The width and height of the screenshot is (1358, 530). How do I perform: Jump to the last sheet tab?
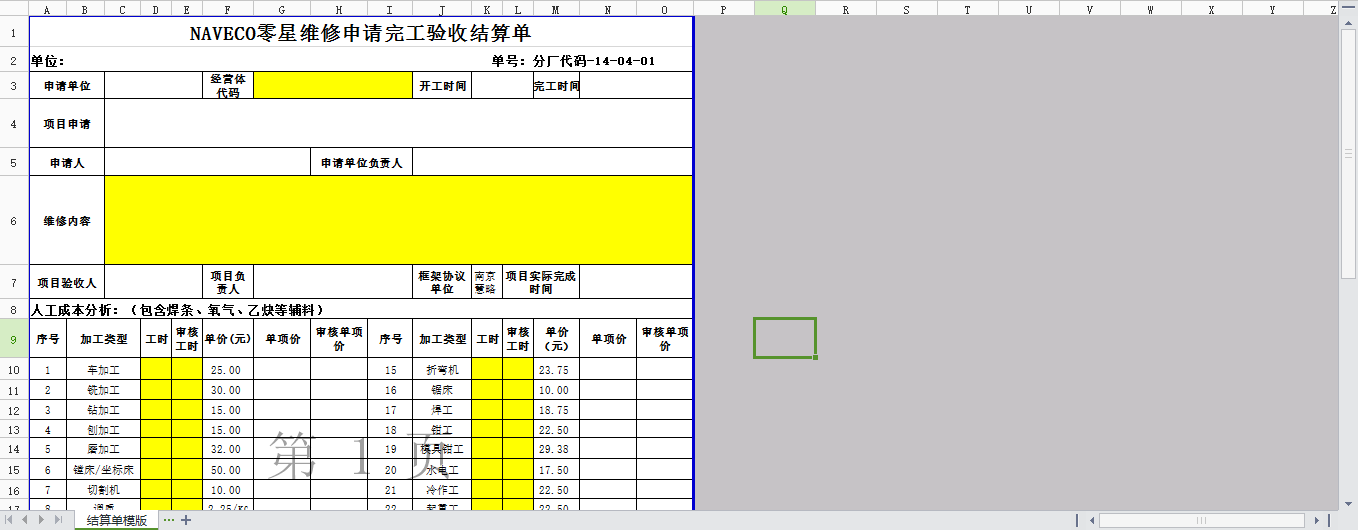pyautogui.click(x=56, y=520)
